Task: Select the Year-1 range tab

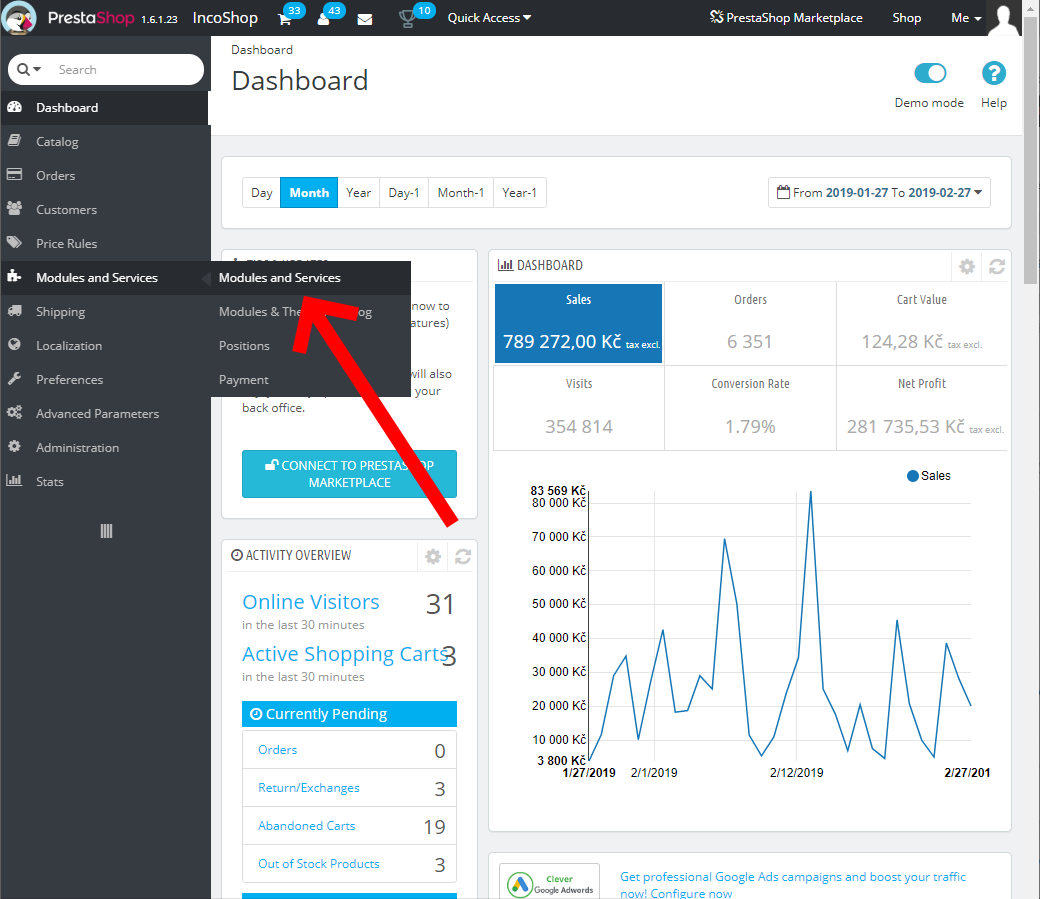Action: 519,192
